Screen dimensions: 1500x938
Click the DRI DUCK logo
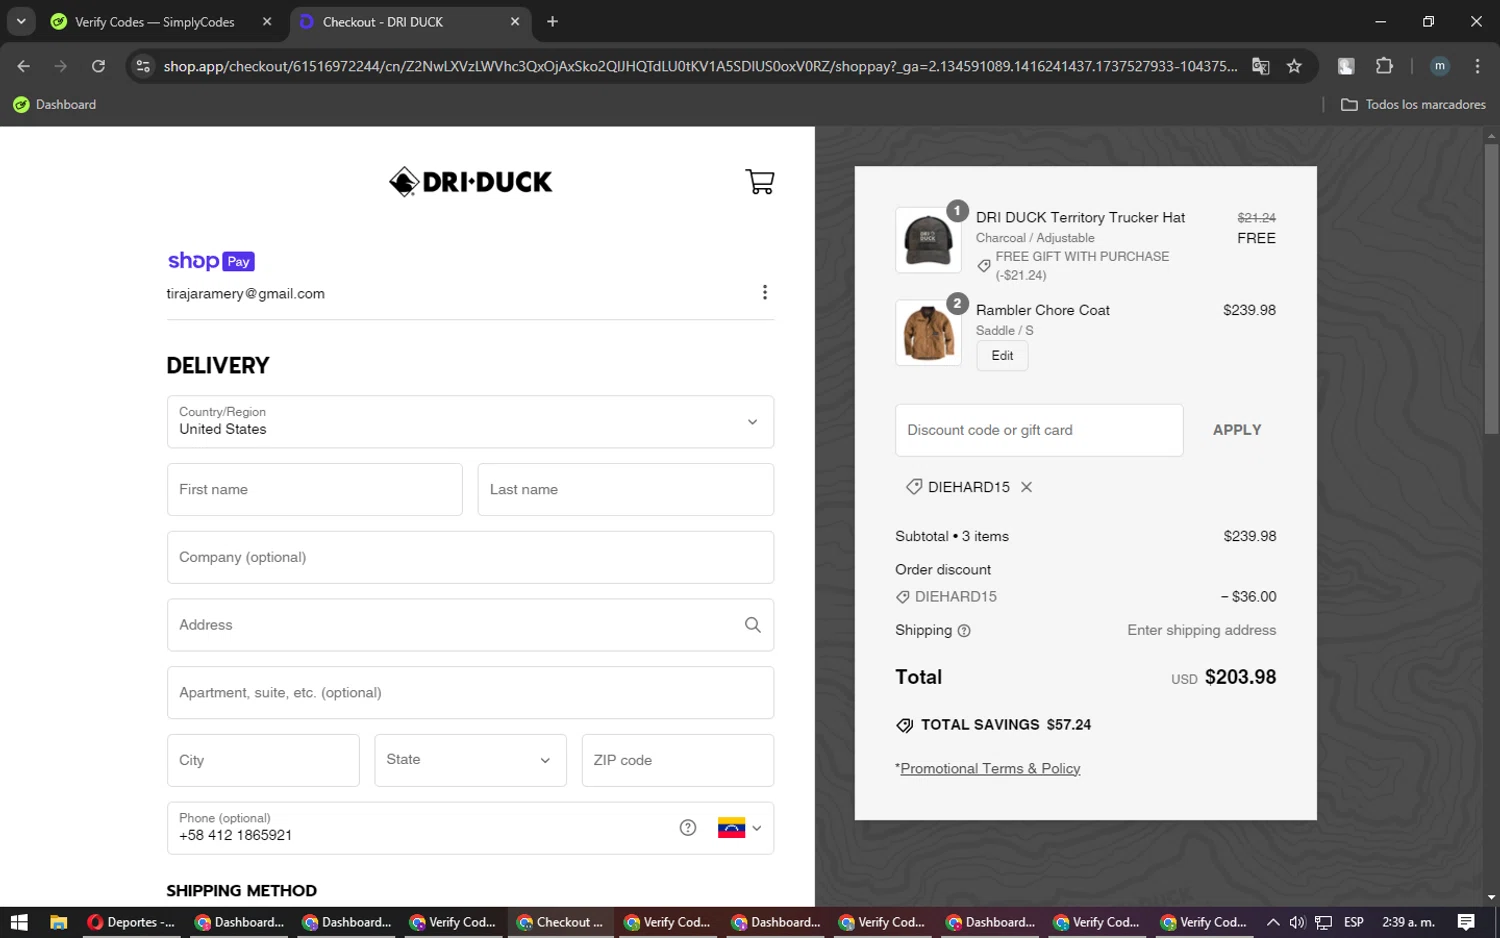click(470, 182)
